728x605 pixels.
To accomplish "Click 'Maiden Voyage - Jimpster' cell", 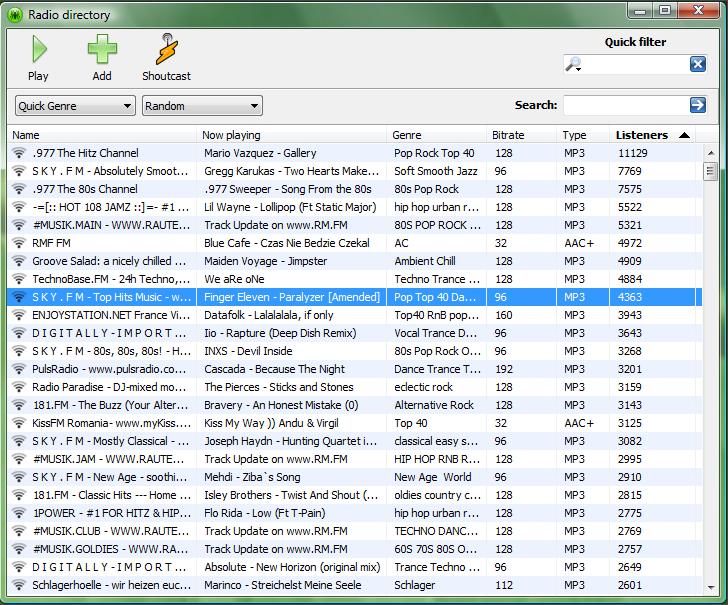I will pos(265,261).
